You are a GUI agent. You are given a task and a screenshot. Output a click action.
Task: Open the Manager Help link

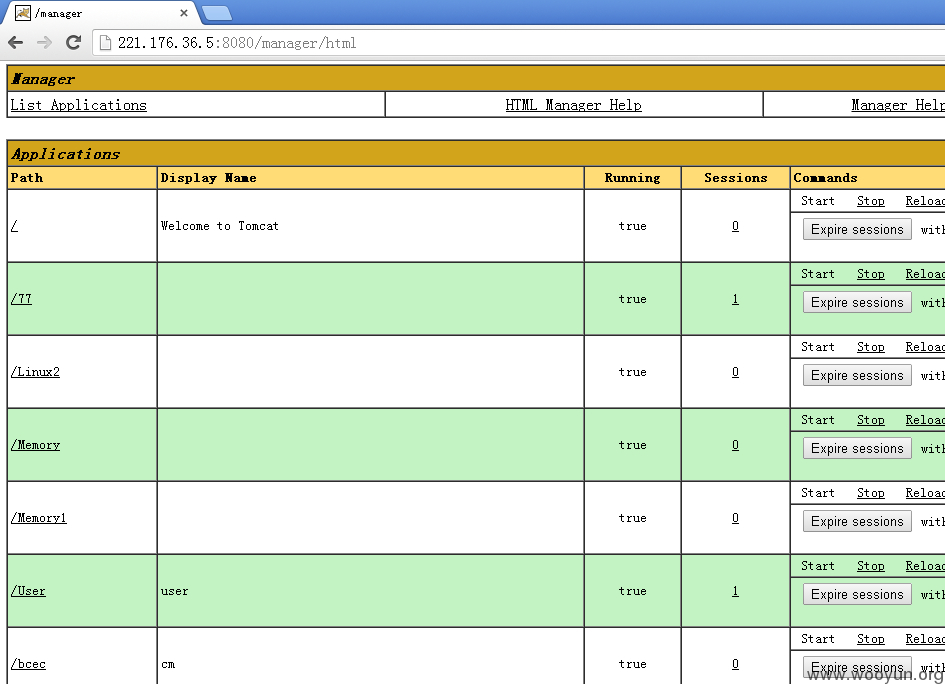pos(898,105)
